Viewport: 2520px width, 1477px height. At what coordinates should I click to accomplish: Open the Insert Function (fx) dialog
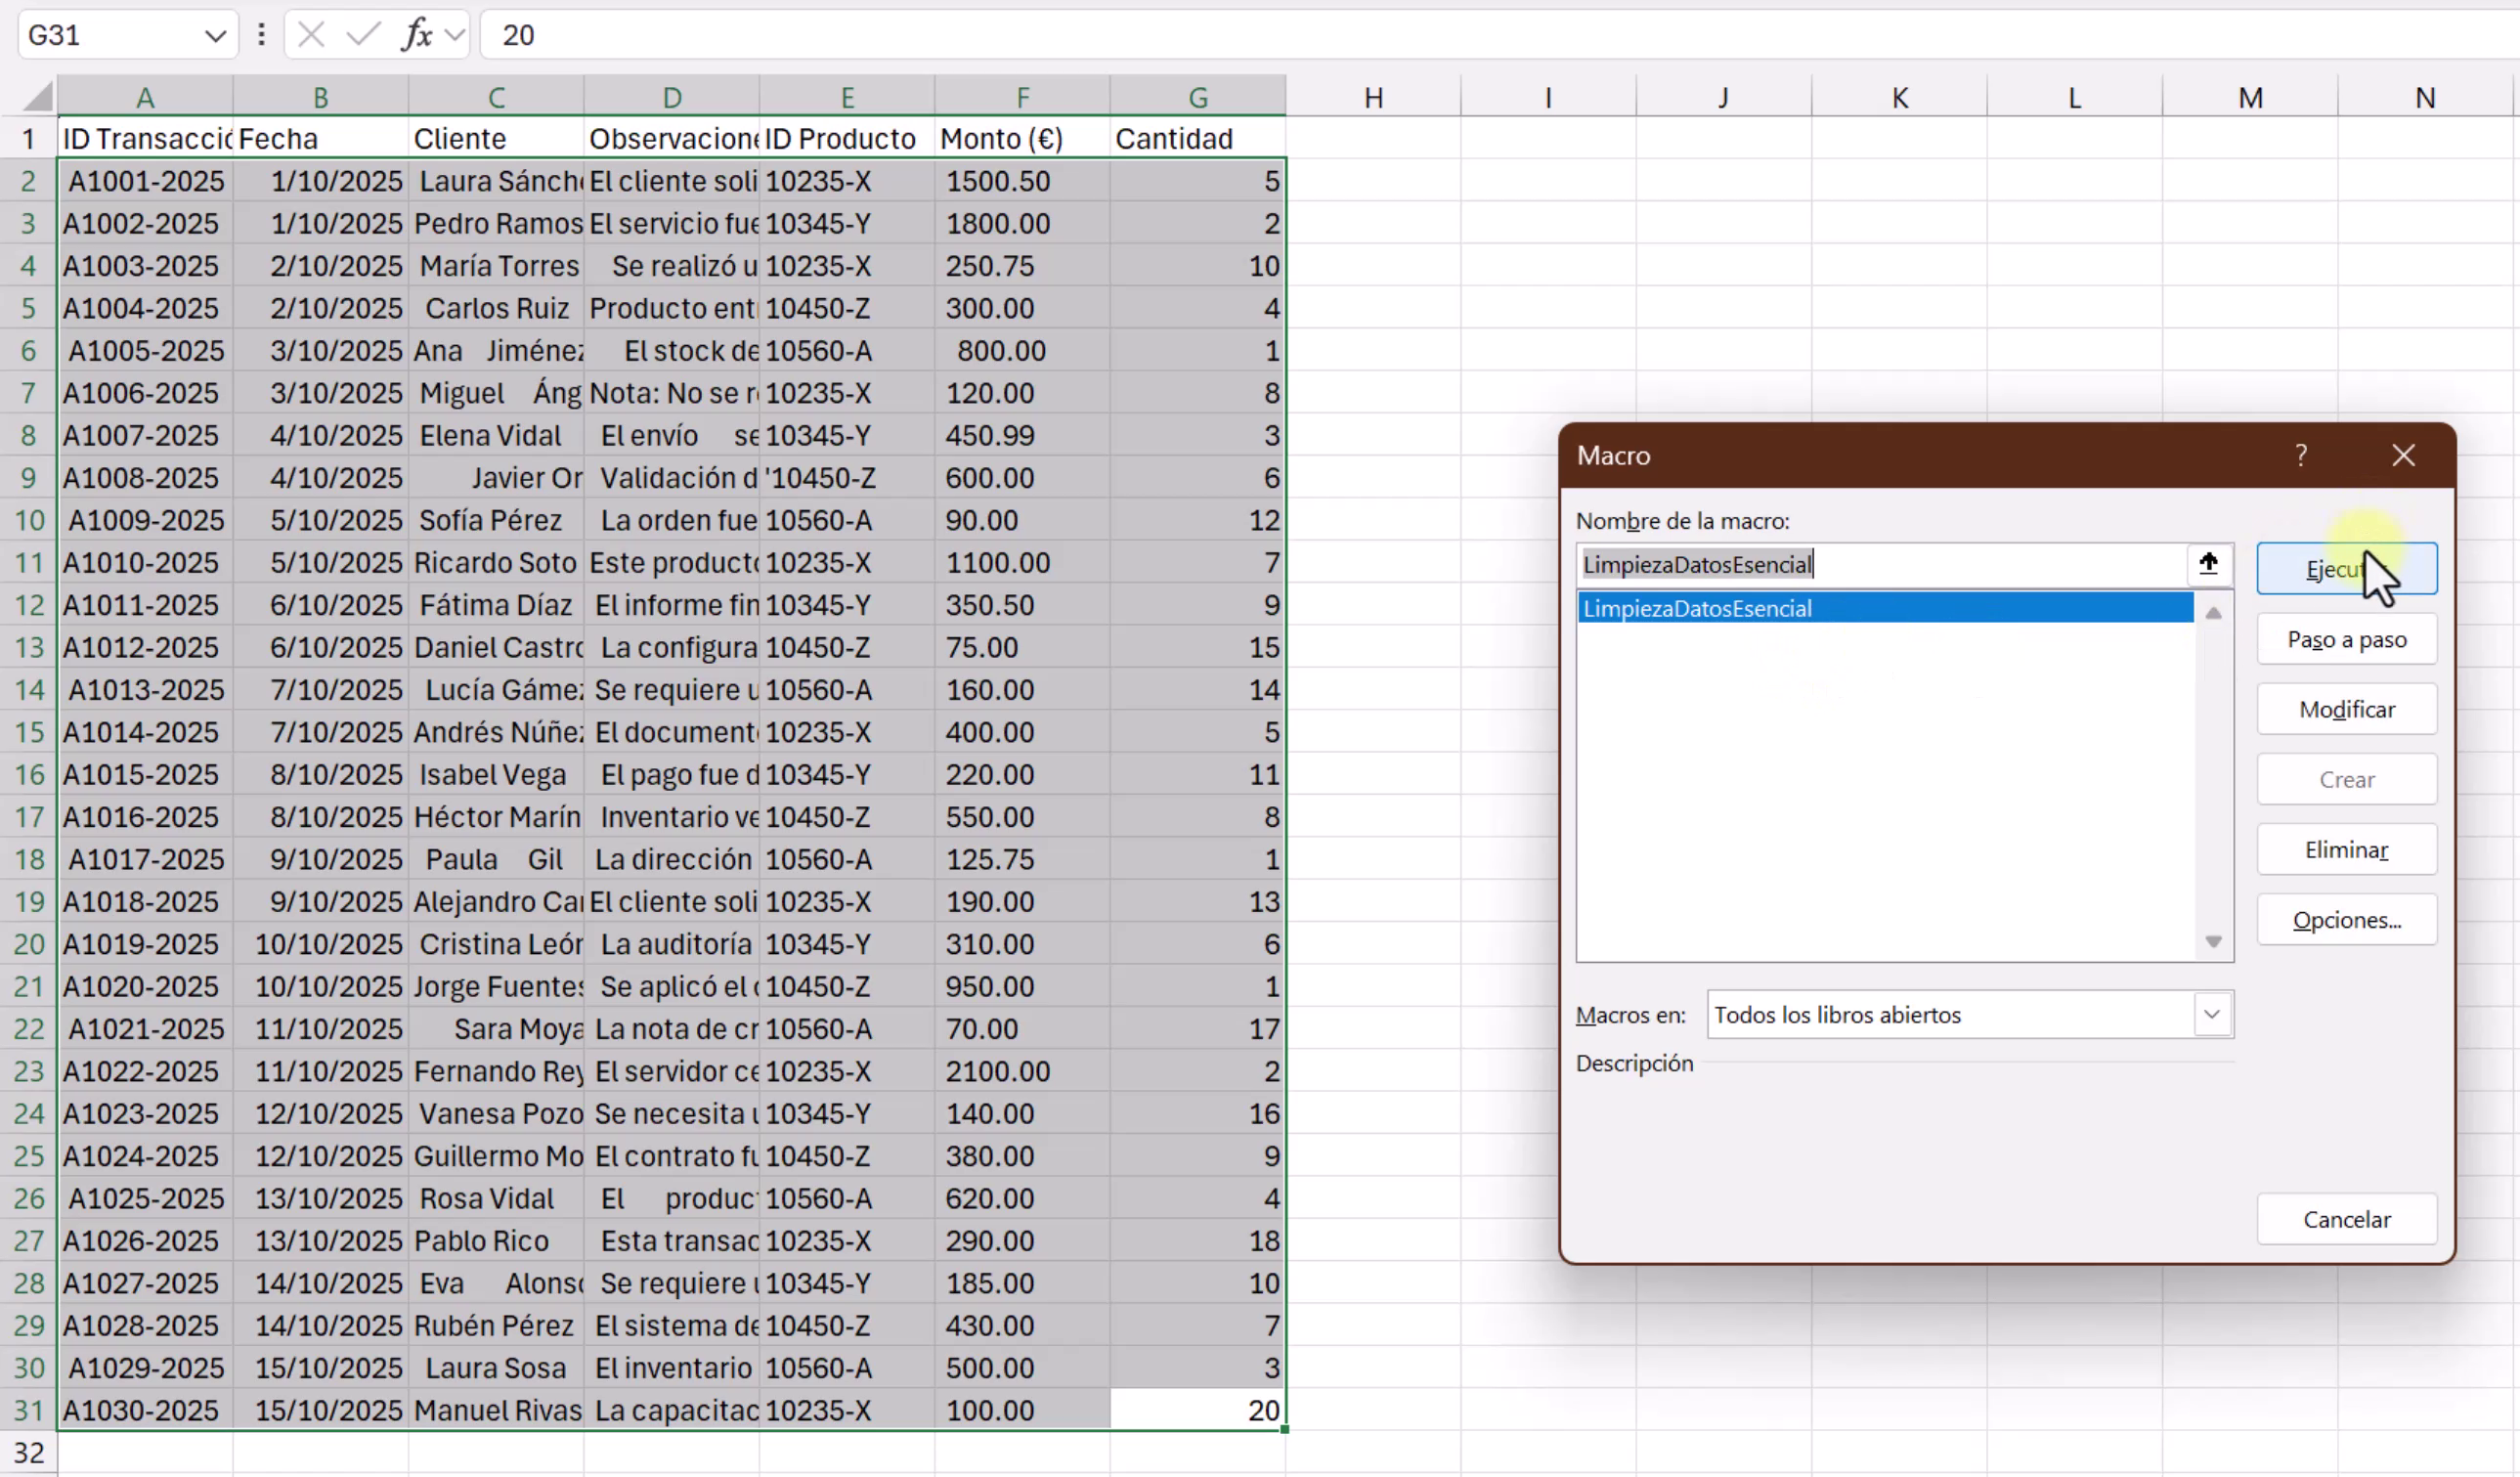(419, 34)
